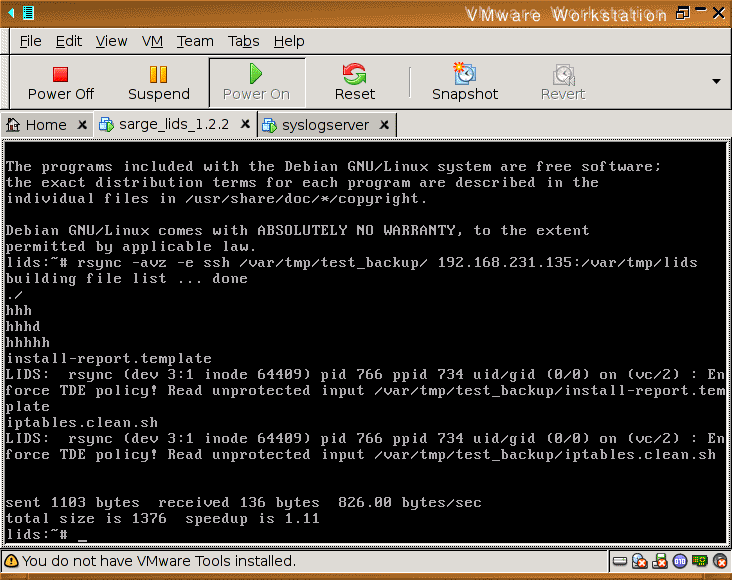
Task: Click the 'You do not have VMware Tools installed' message
Action: [x=159, y=561]
